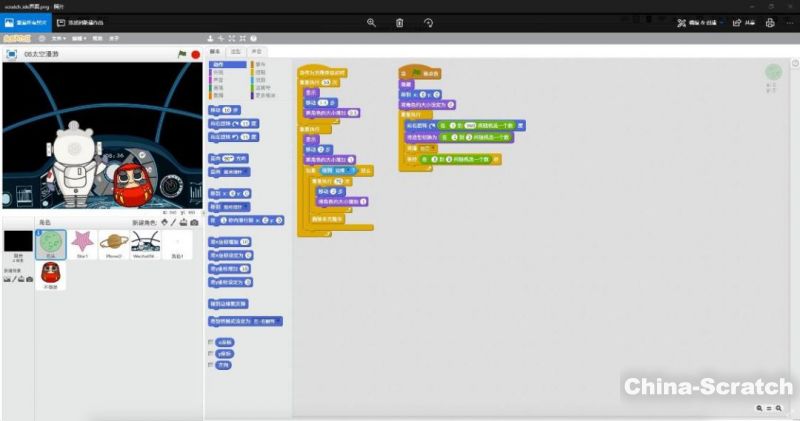Click the Photos delete trash icon
Image resolution: width=800 pixels, height=421 pixels.
pos(399,22)
